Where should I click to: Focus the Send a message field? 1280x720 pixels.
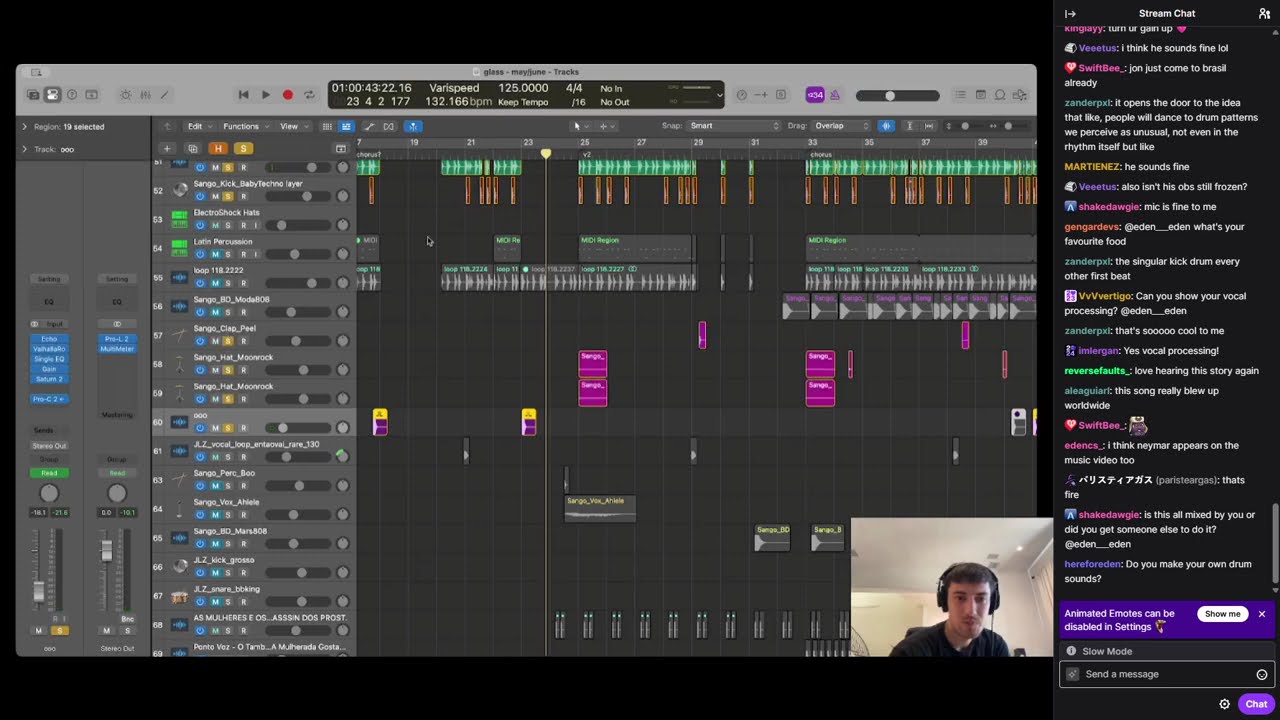(x=1166, y=674)
